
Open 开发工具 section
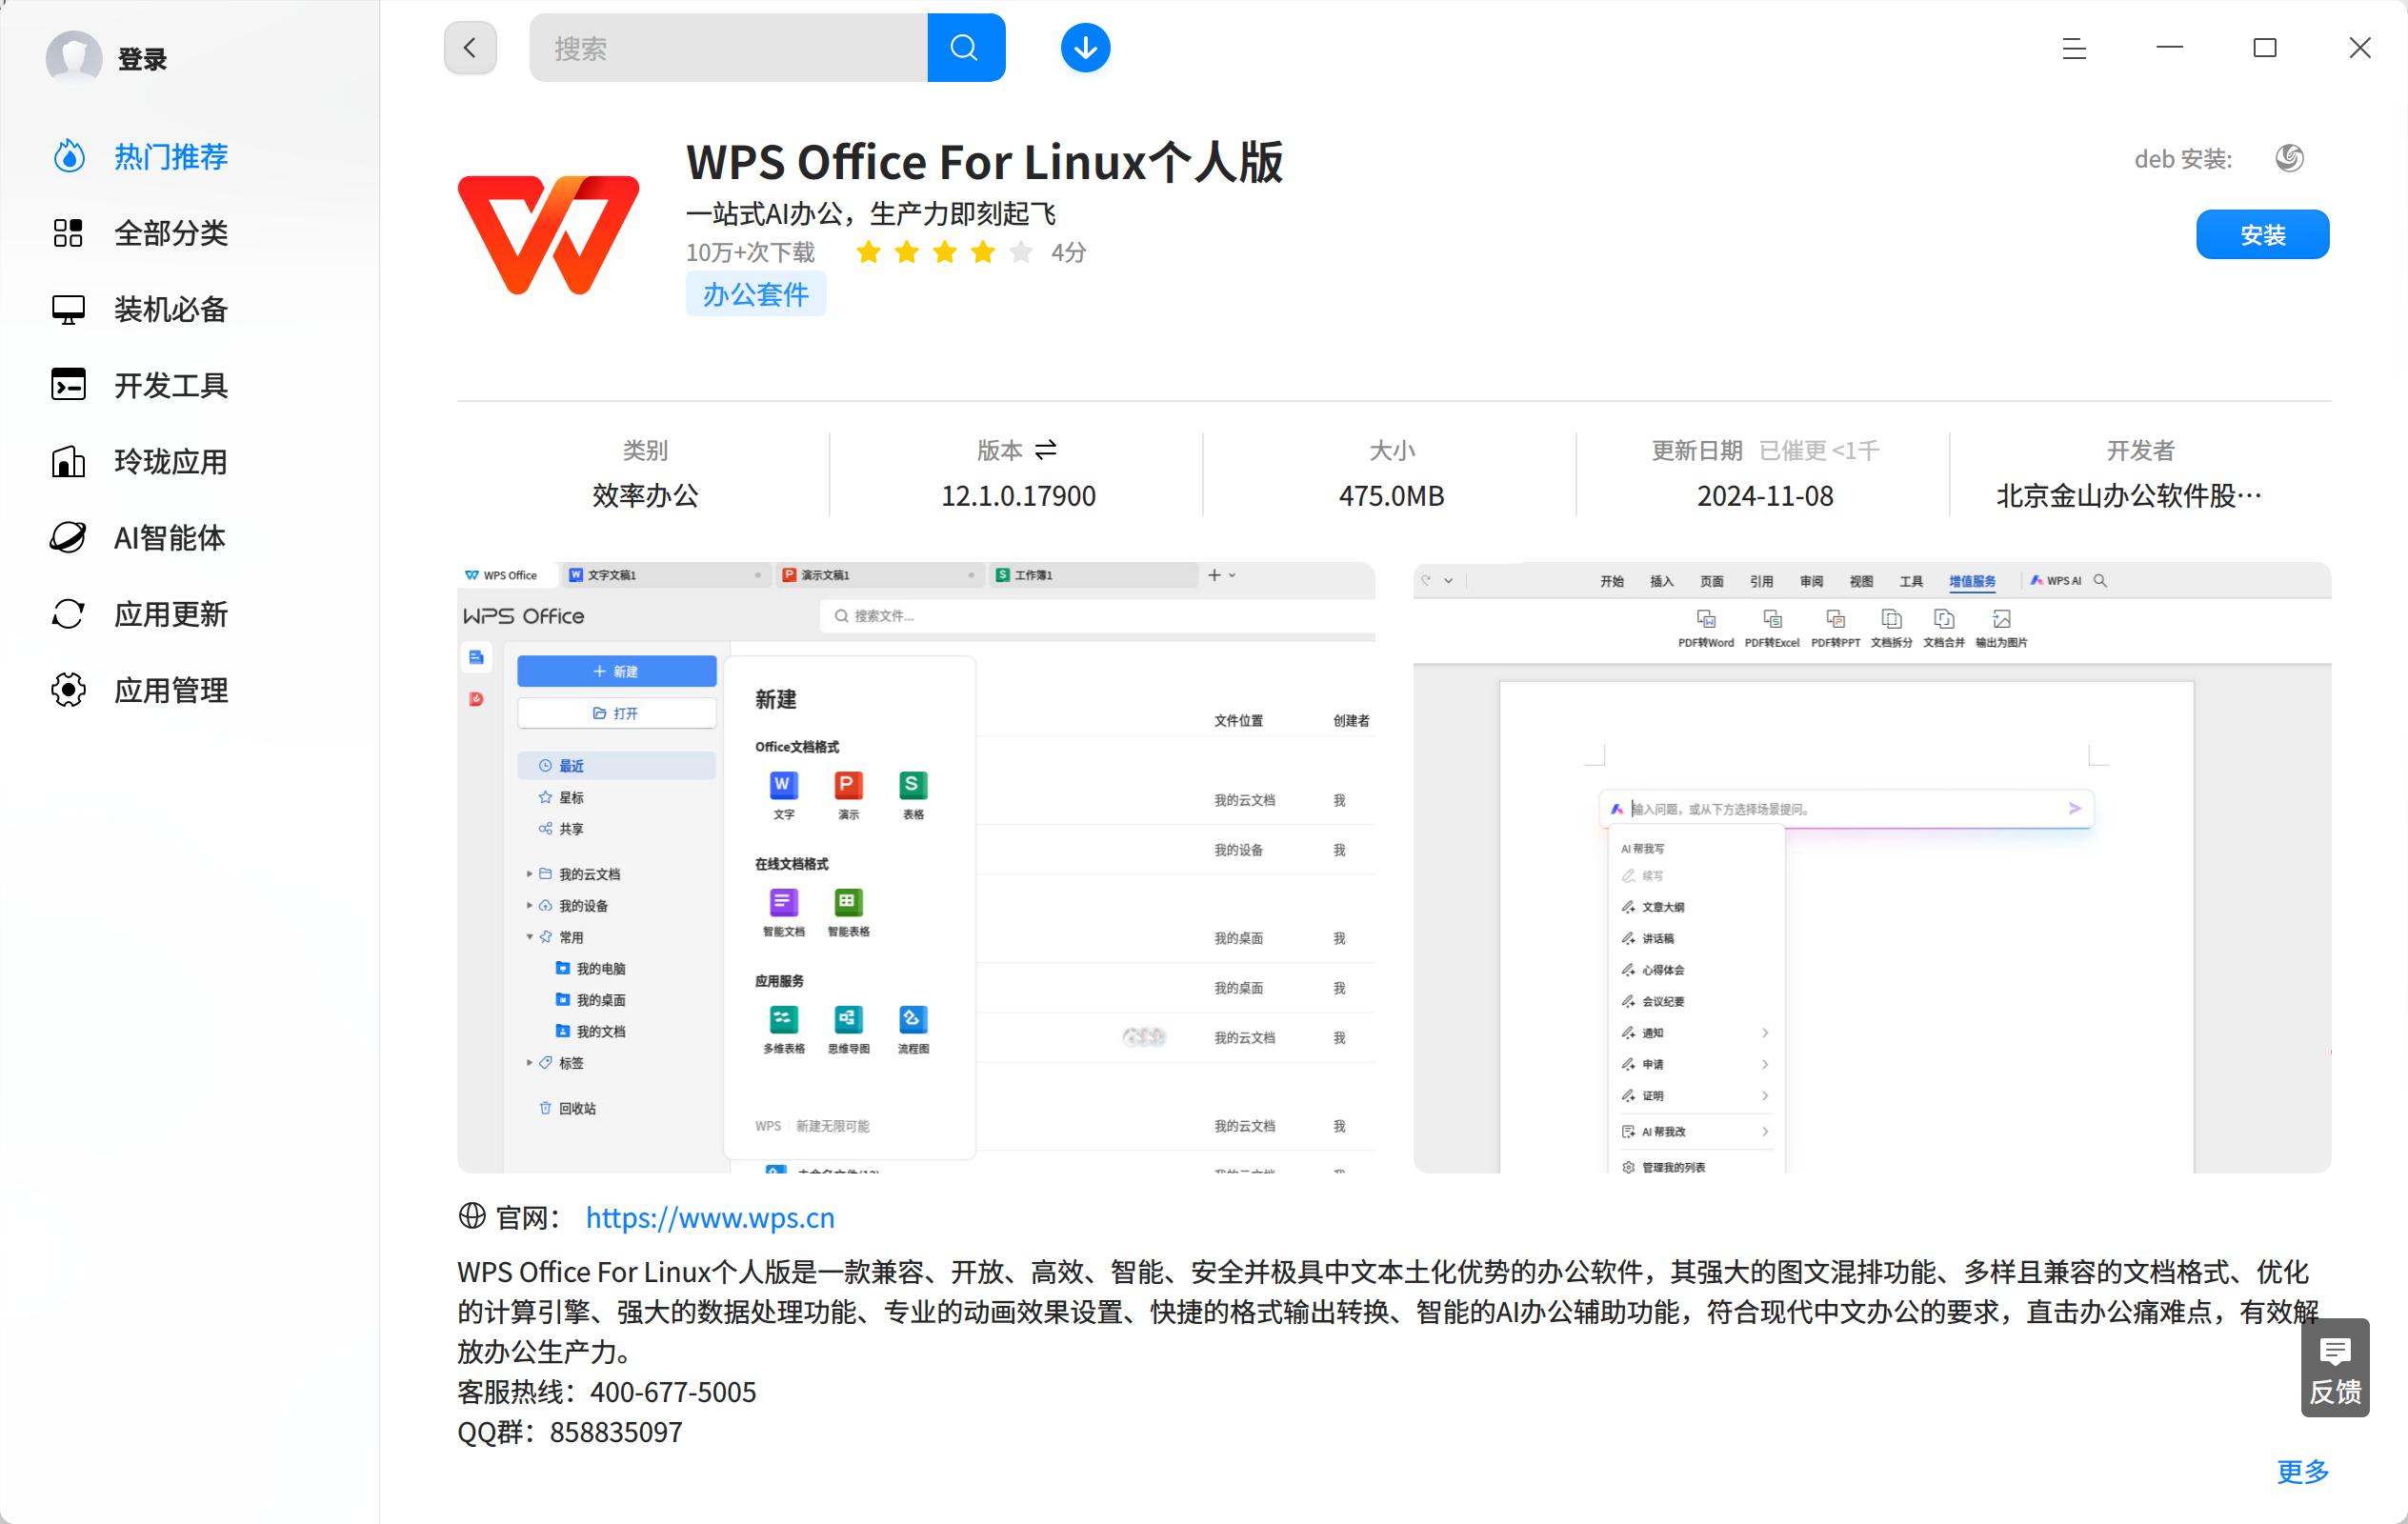(170, 385)
